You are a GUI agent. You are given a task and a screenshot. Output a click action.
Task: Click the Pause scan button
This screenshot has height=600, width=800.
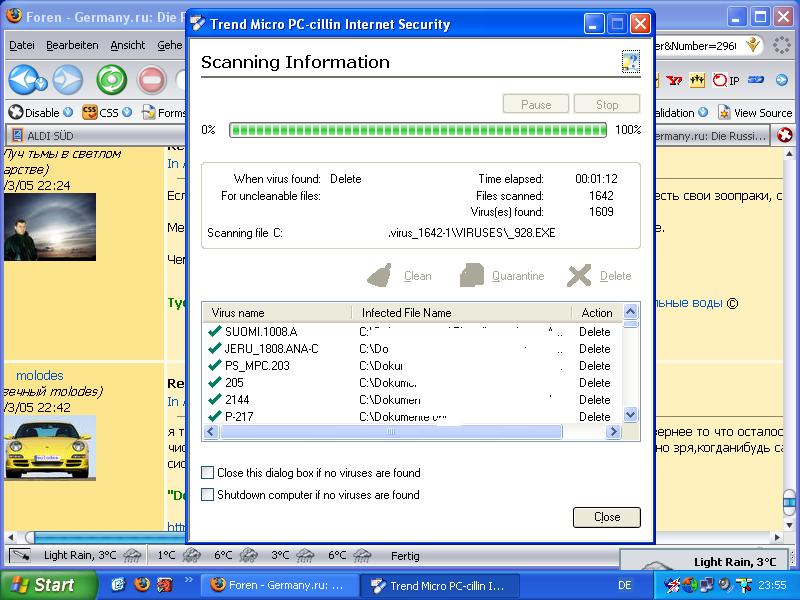[536, 104]
